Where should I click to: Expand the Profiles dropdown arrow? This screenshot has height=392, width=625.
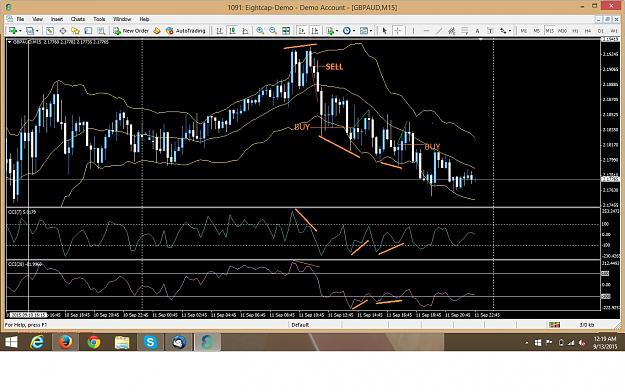37,31
